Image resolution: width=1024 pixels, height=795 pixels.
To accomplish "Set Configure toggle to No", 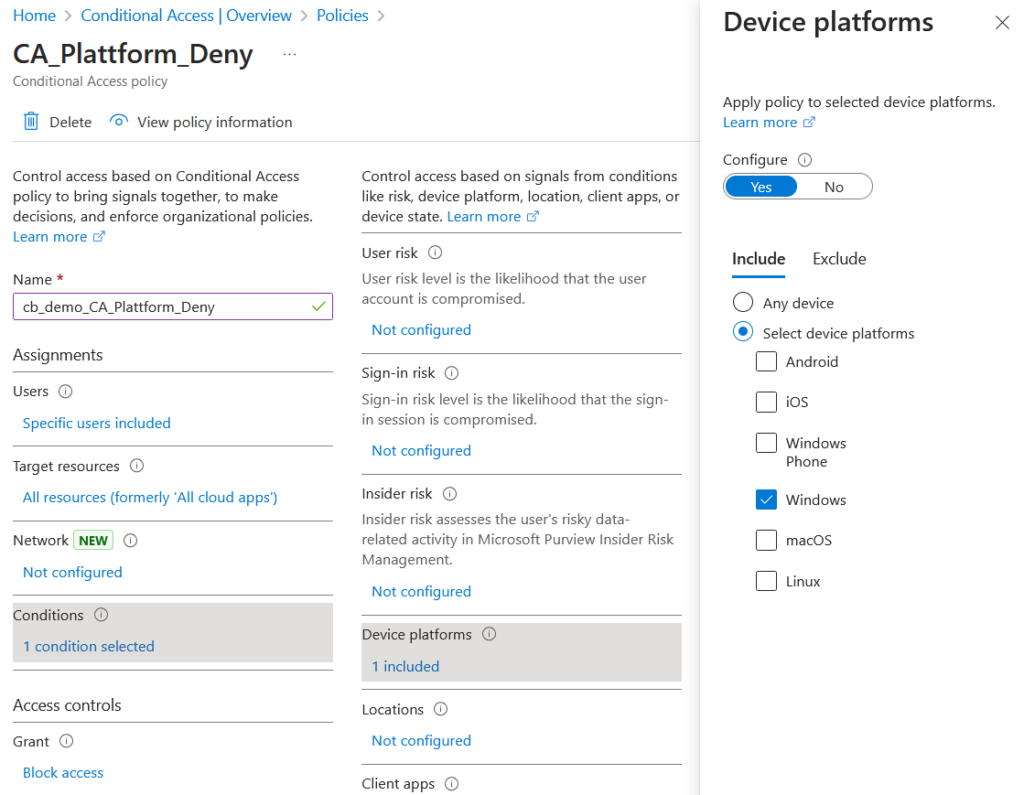I will [834, 187].
